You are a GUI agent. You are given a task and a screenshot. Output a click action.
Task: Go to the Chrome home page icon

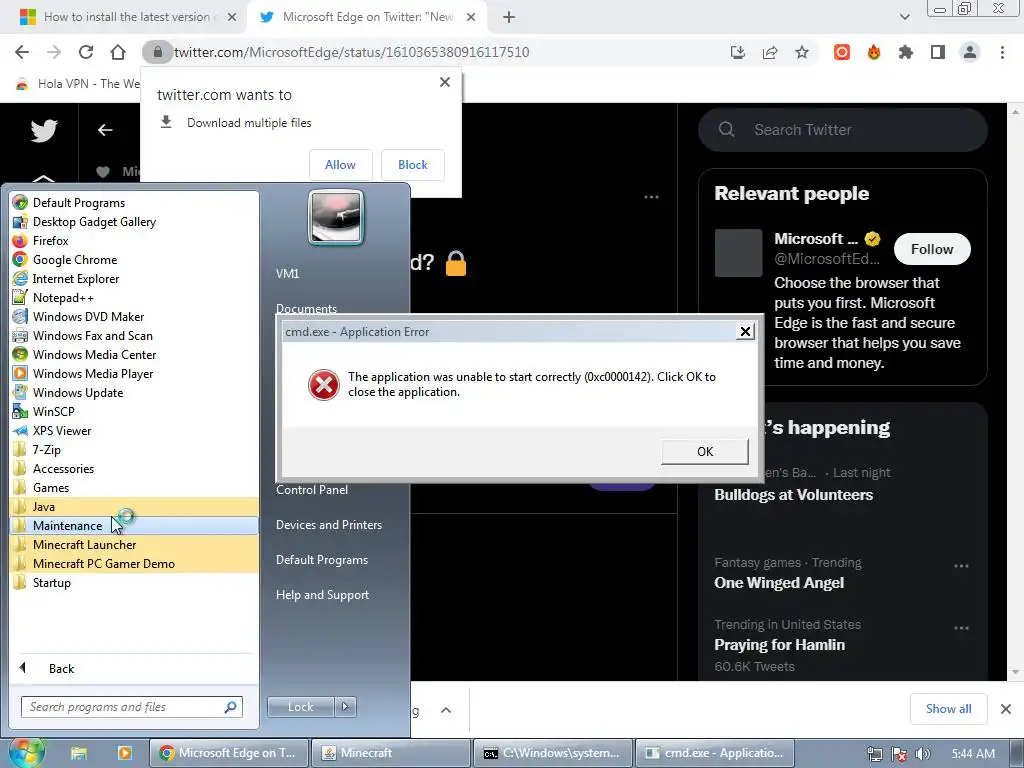(118, 52)
